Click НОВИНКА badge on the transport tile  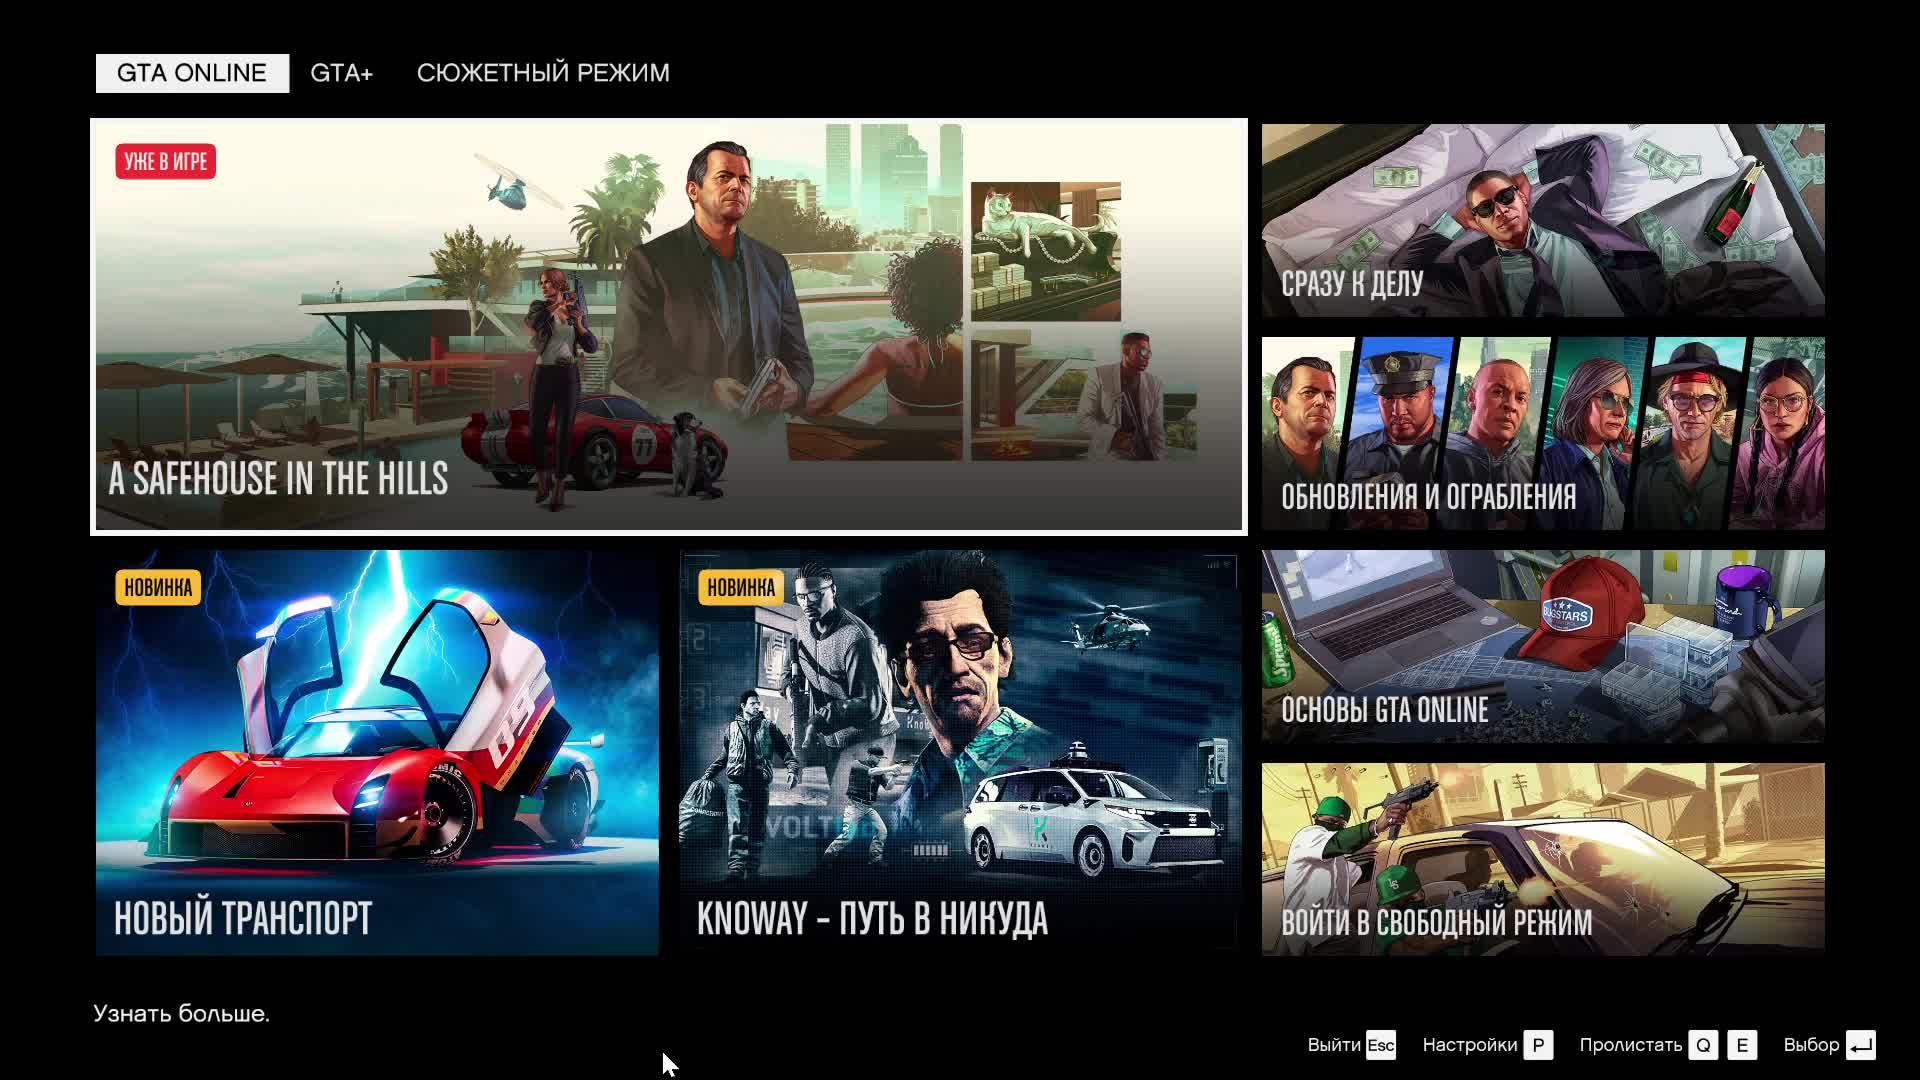tap(158, 588)
